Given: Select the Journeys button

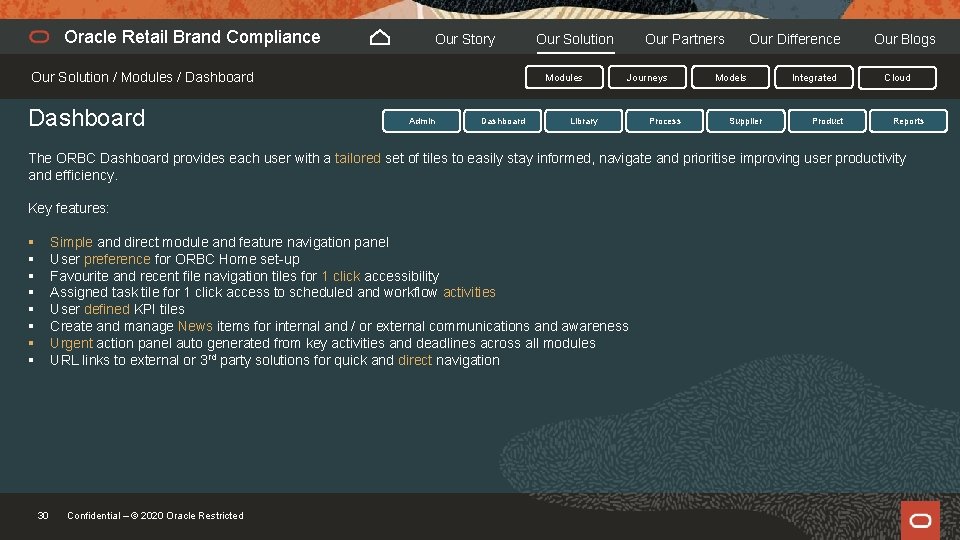Looking at the screenshot, I should pyautogui.click(x=647, y=78).
